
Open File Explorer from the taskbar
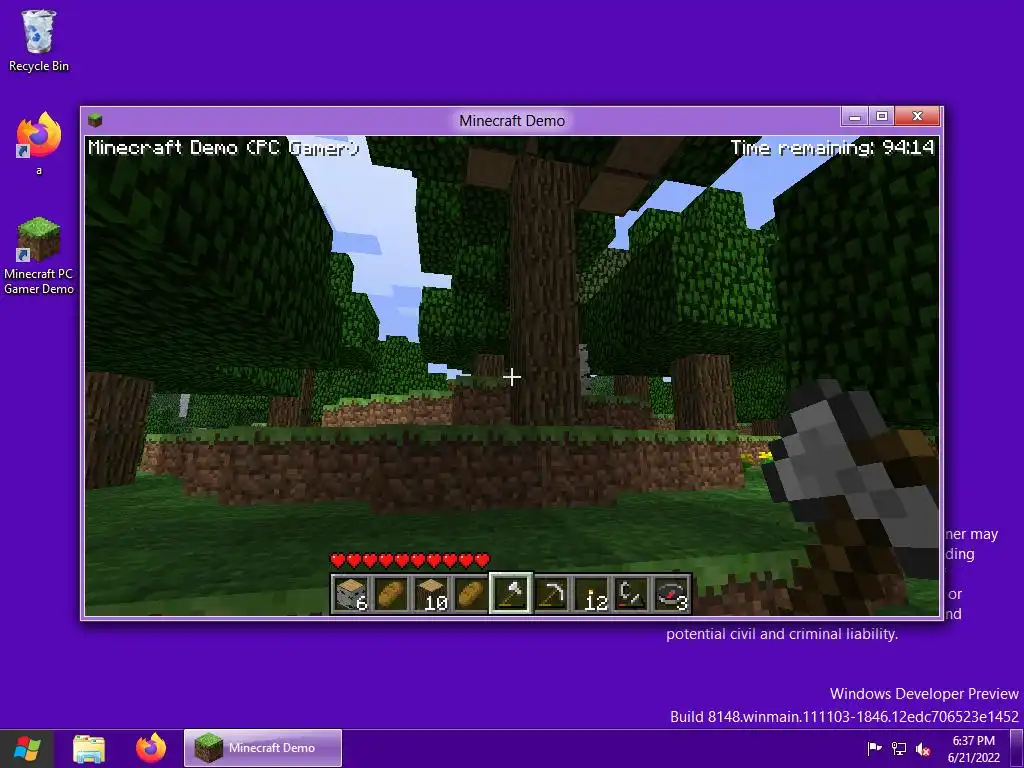coord(89,748)
